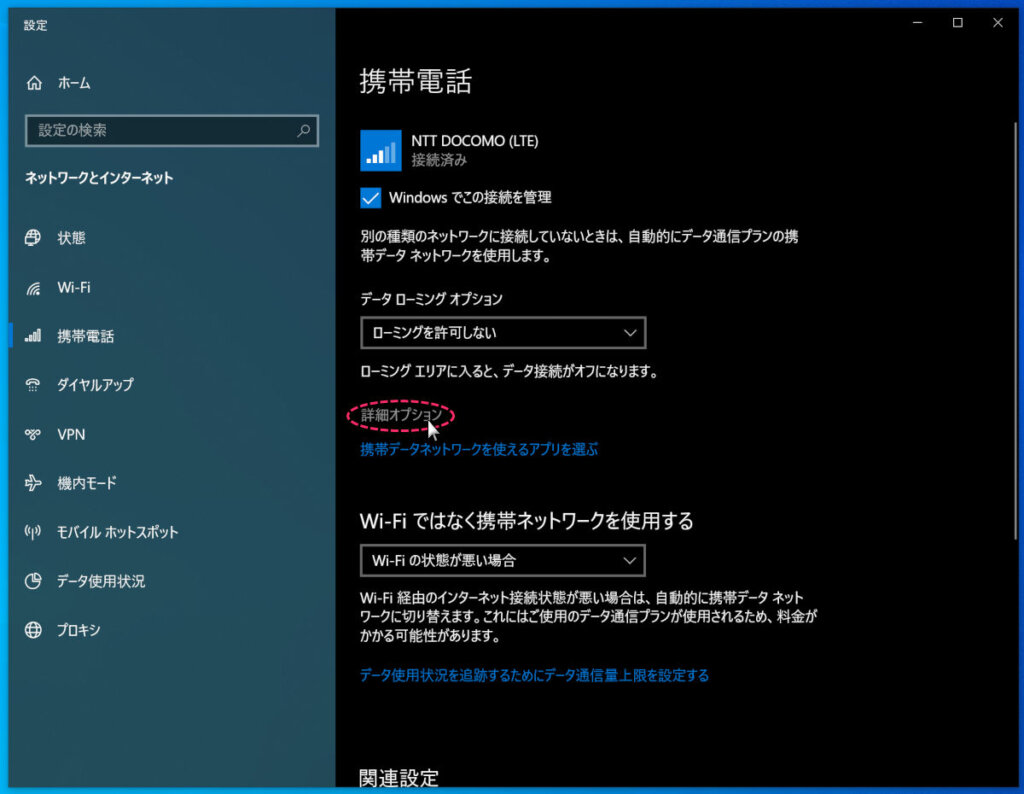Open 携帯データネットワークを使えるアプリを選ぶ
Image resolution: width=1024 pixels, height=794 pixels.
click(477, 449)
